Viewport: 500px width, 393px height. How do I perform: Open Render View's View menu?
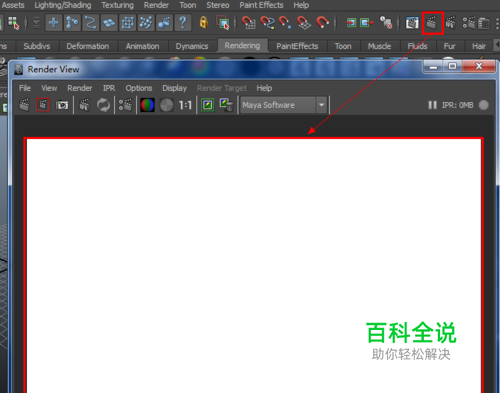49,88
